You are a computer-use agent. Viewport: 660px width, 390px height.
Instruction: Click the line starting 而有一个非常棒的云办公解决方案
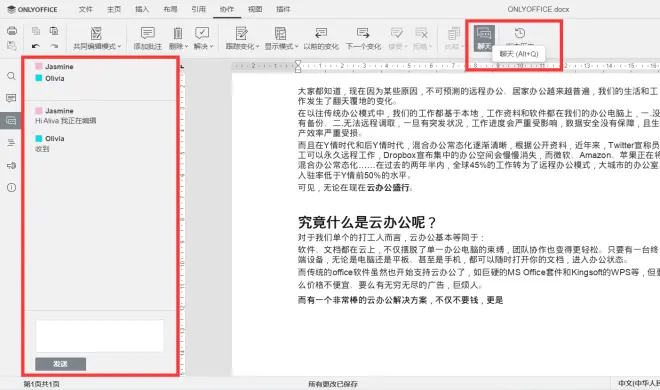click(400, 300)
